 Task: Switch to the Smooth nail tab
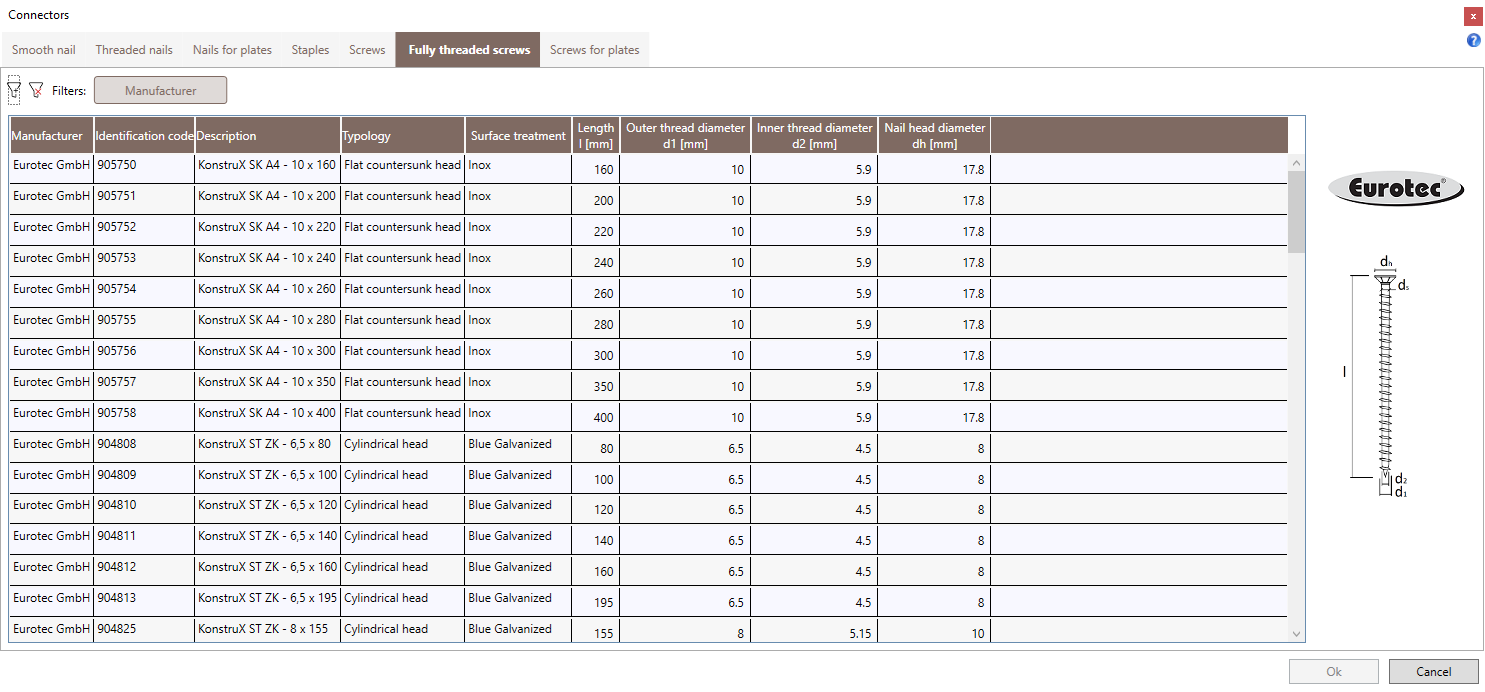click(x=44, y=50)
